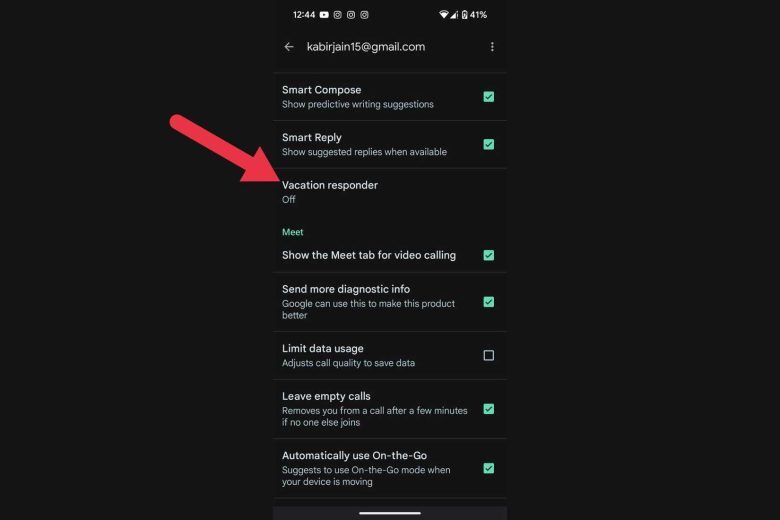Tap the cellular signal icon
Image resolution: width=780 pixels, height=520 pixels.
(x=454, y=15)
